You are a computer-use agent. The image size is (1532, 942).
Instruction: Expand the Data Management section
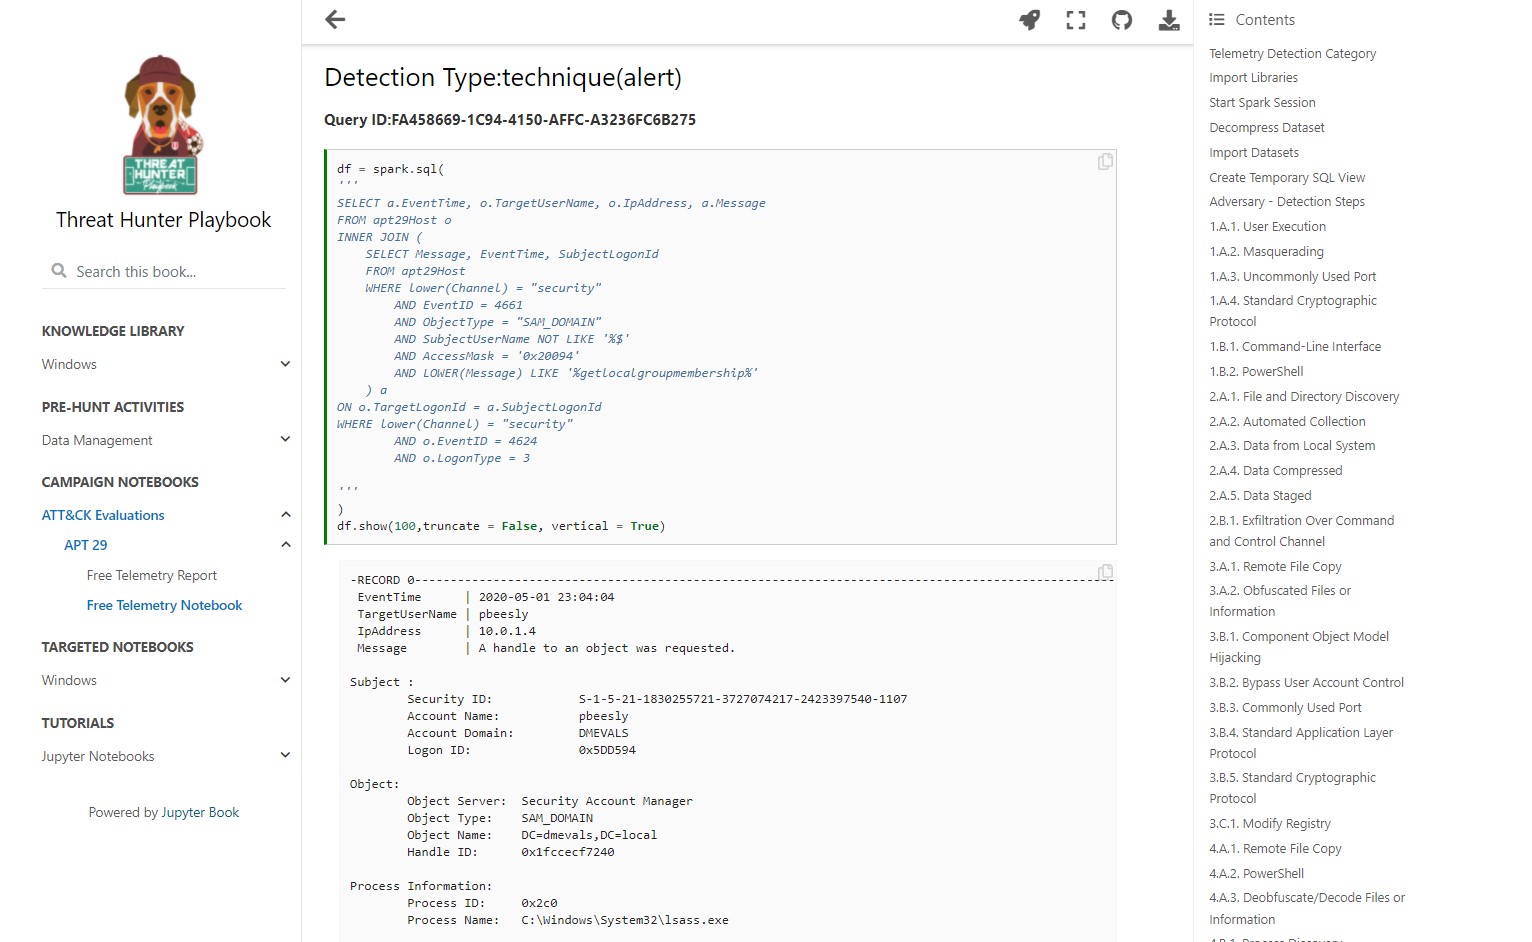click(x=285, y=440)
